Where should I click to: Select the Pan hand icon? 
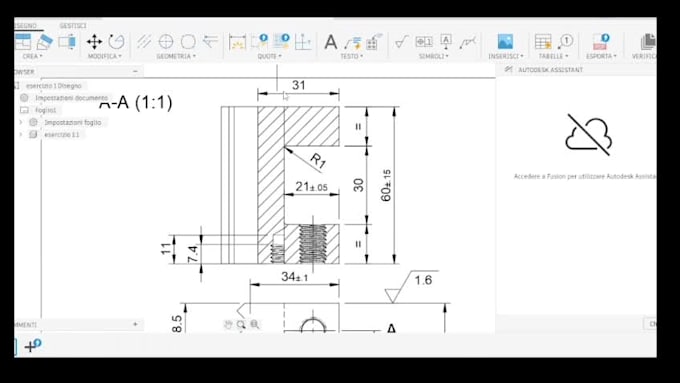coord(228,324)
